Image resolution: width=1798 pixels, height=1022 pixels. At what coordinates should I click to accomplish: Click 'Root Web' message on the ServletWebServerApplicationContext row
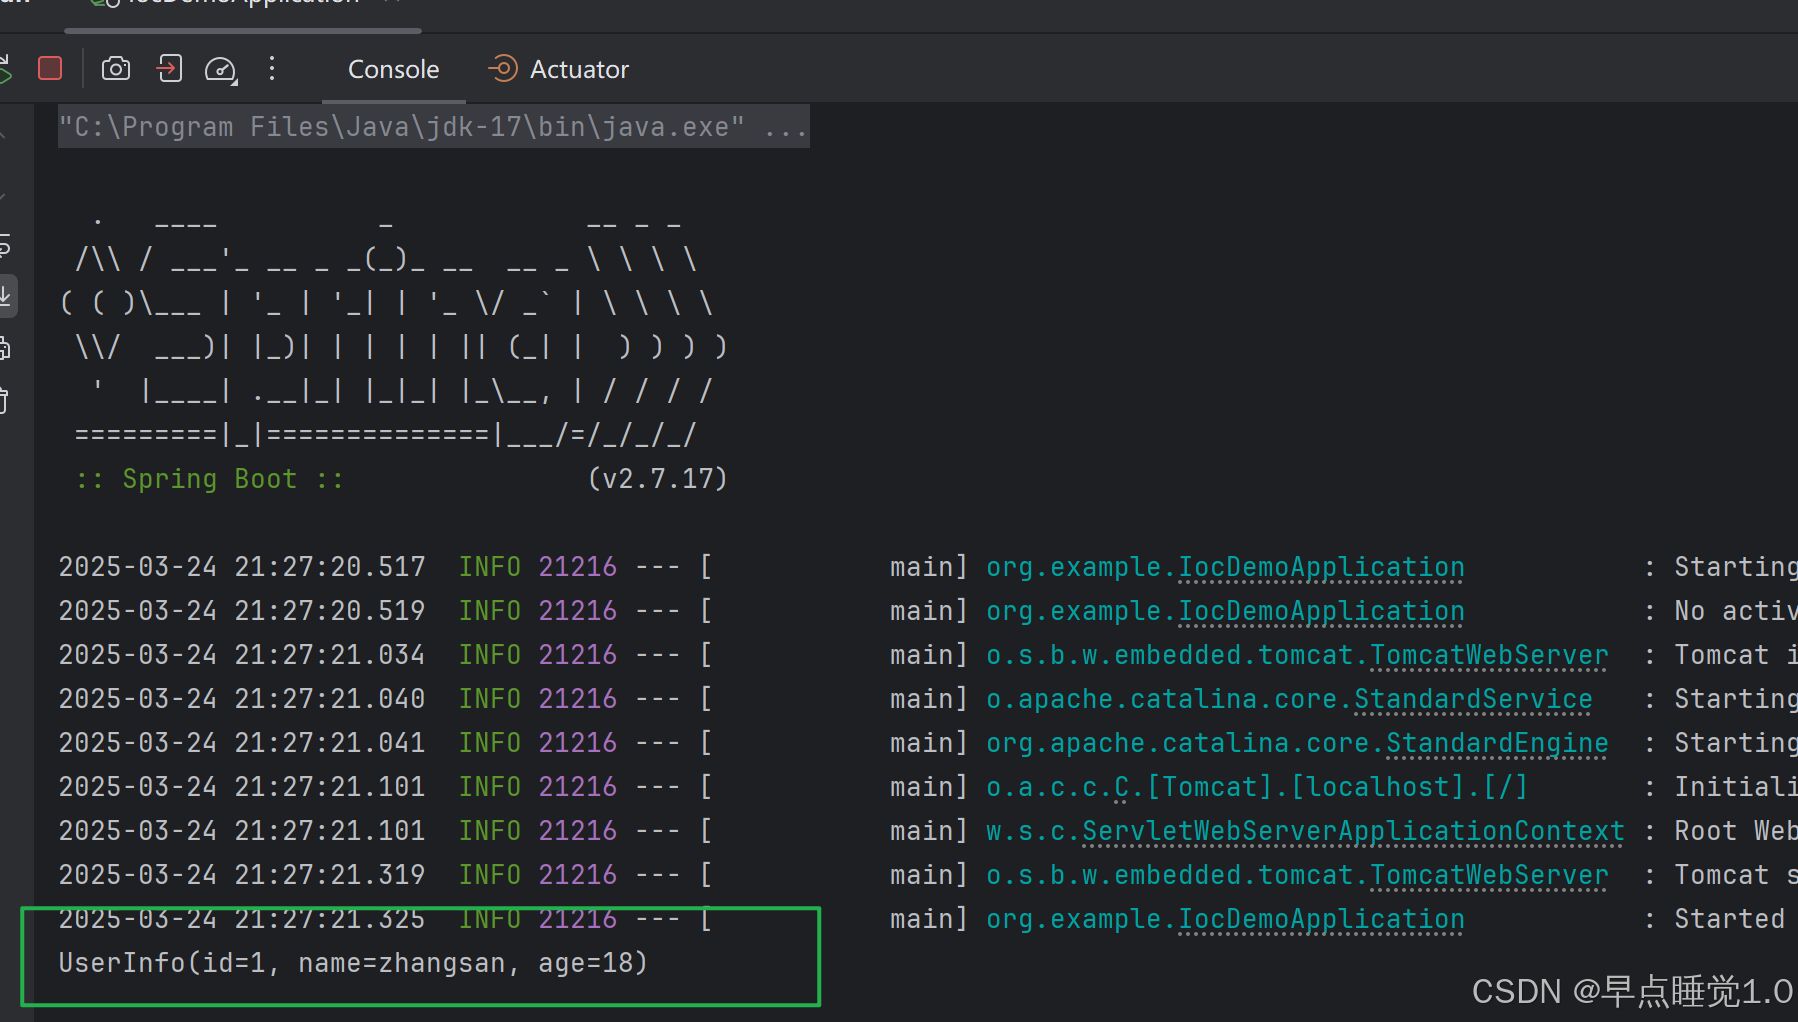click(x=1736, y=831)
